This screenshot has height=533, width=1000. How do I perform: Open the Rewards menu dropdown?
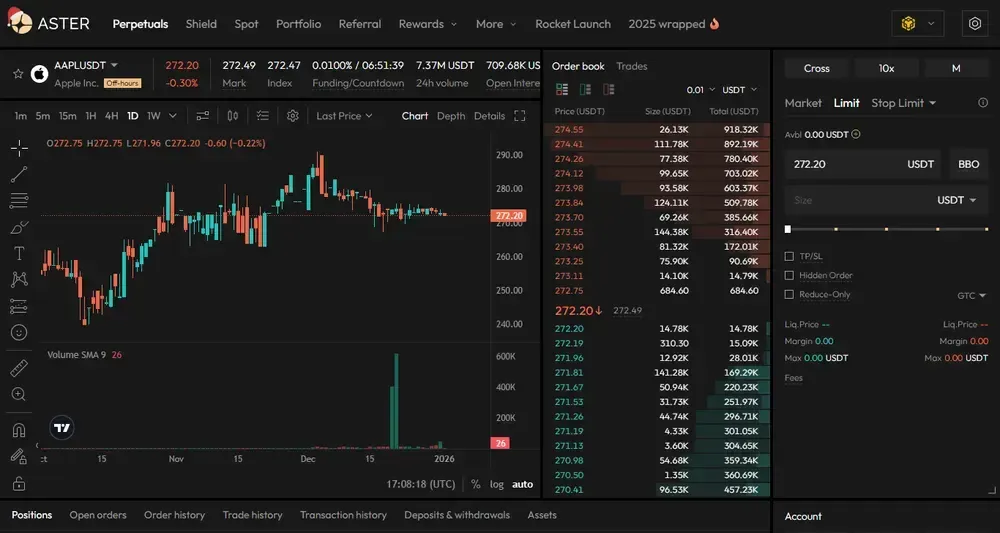point(428,24)
